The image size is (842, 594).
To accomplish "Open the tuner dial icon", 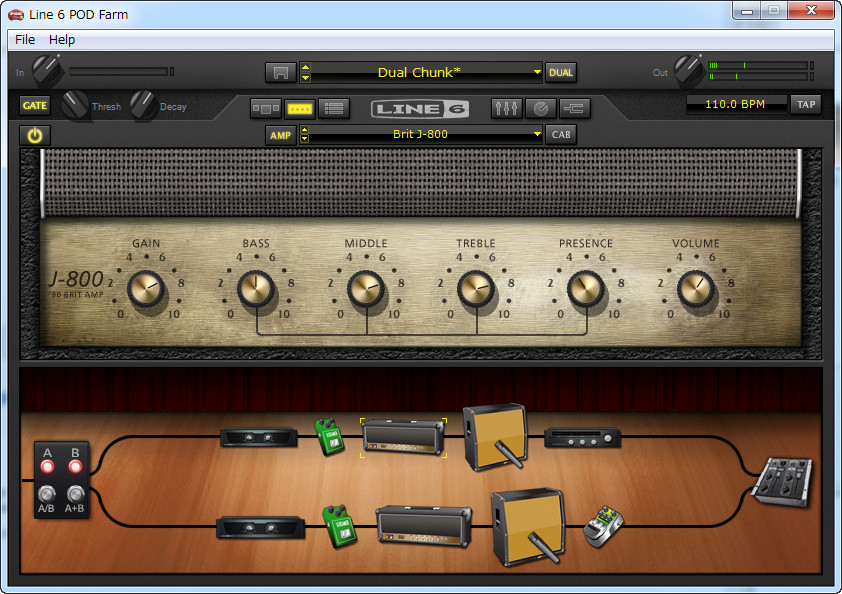I will [541, 108].
